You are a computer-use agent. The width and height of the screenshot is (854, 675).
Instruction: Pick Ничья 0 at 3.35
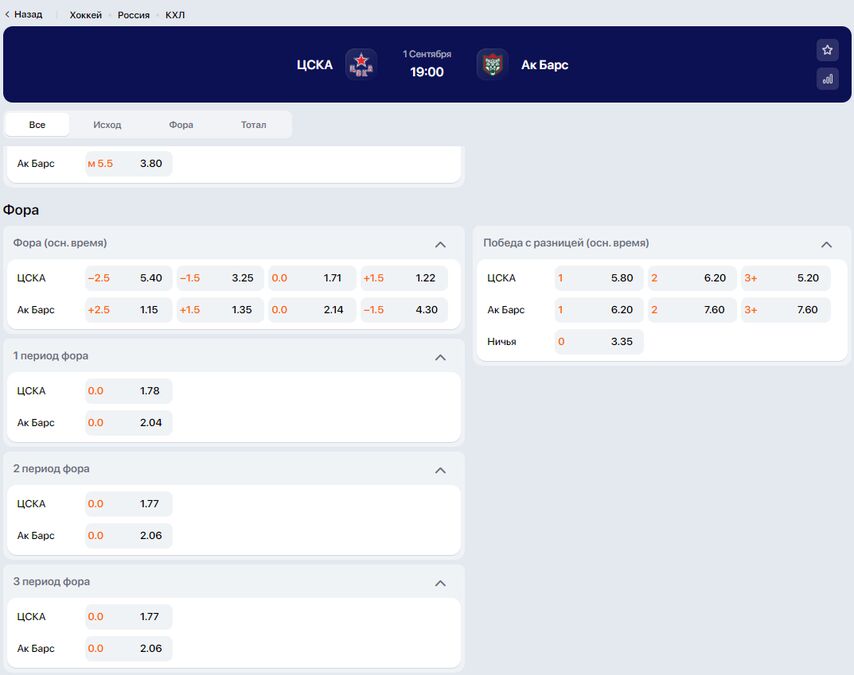[599, 342]
